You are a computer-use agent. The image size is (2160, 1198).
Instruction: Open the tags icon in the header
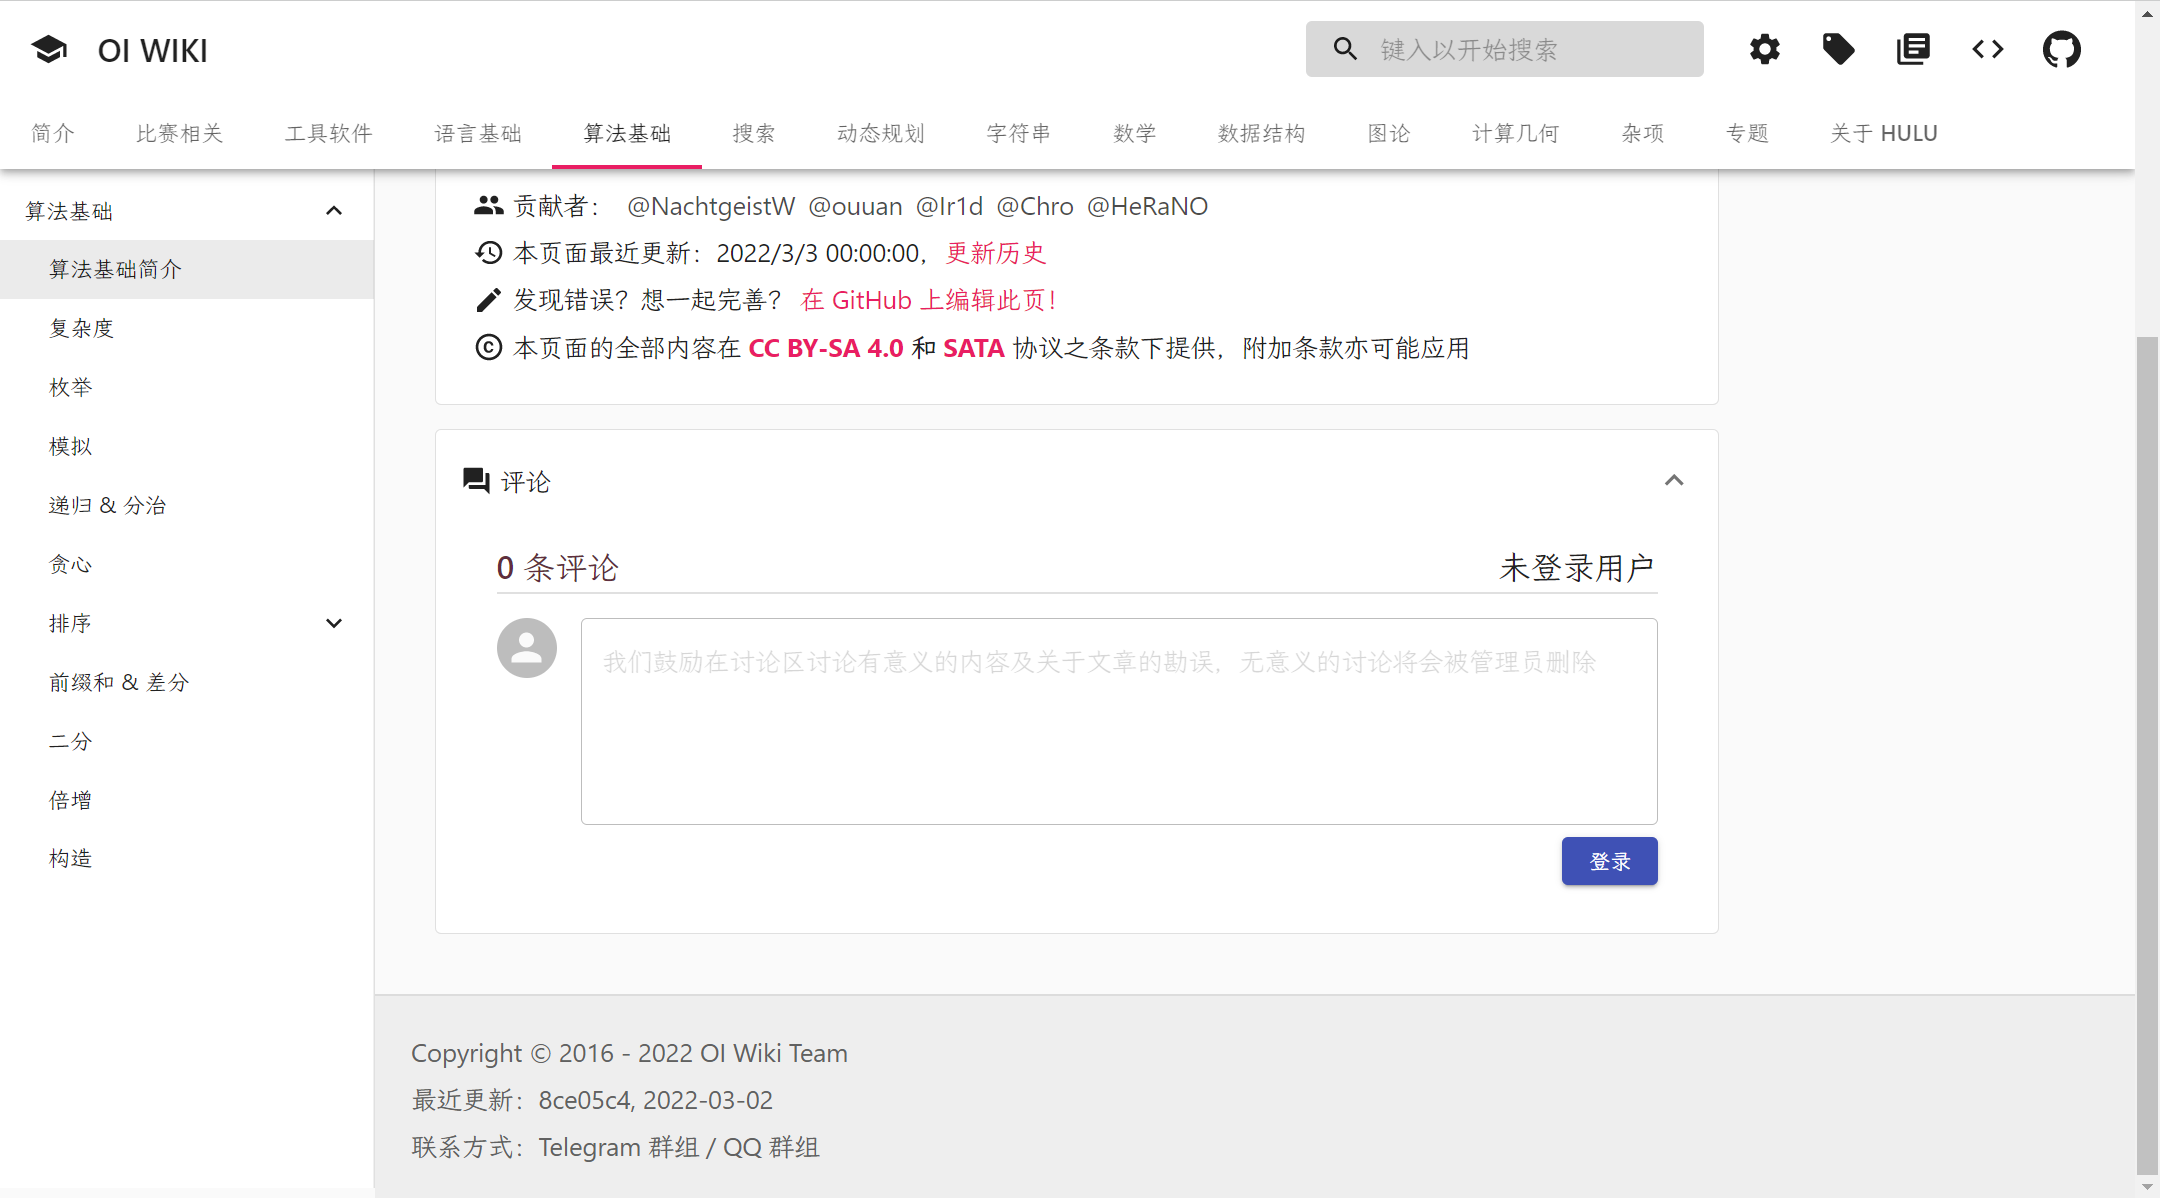coord(1839,48)
